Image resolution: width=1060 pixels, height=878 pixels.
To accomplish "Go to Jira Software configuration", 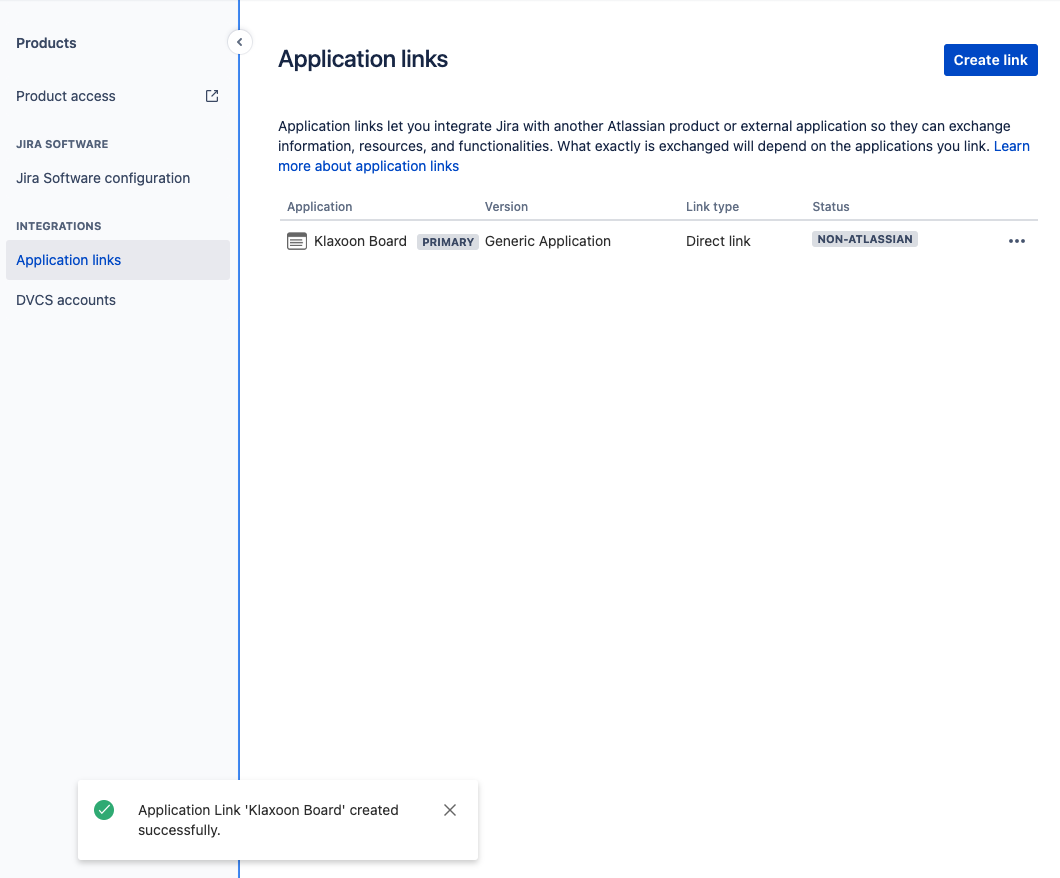I will tap(103, 177).
